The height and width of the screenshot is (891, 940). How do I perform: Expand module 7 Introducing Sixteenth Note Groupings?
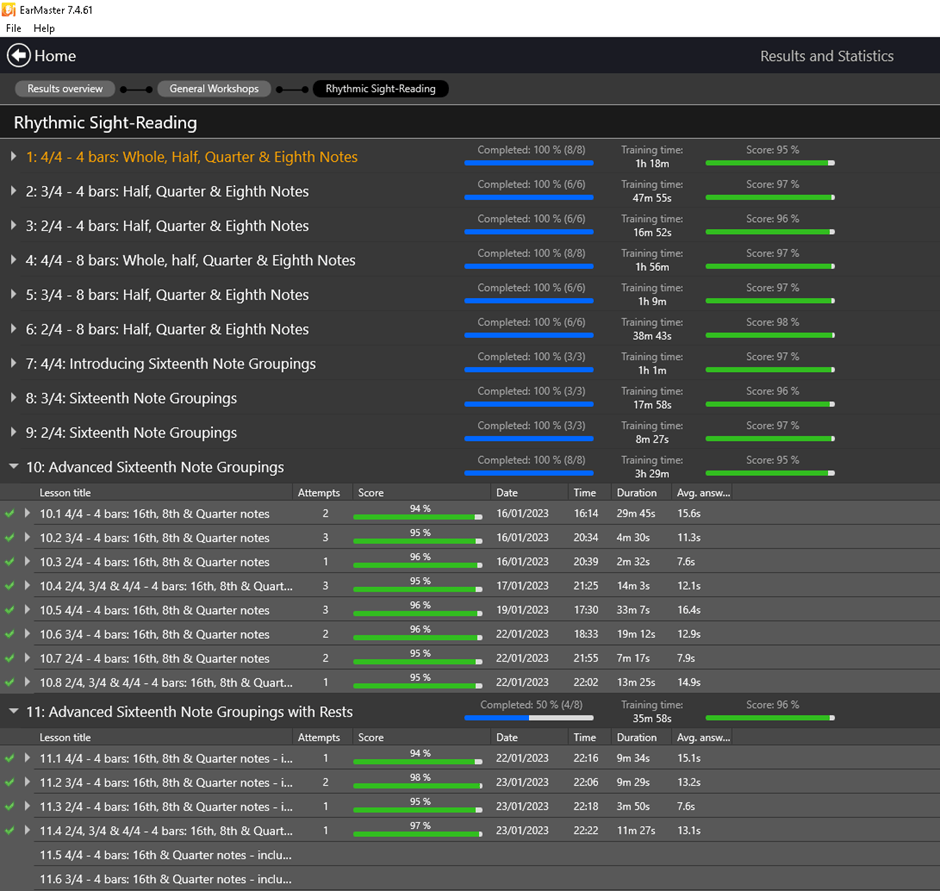(x=13, y=364)
